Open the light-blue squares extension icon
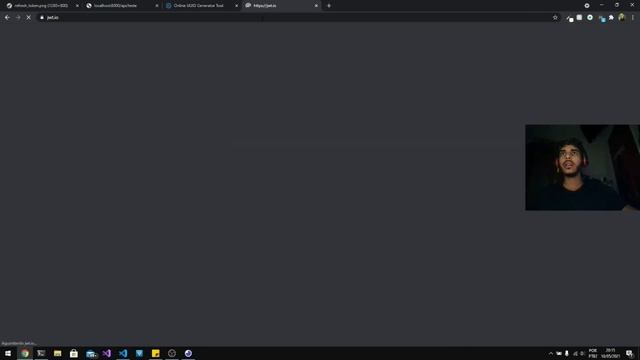The height and width of the screenshot is (360, 640). (x=602, y=18)
